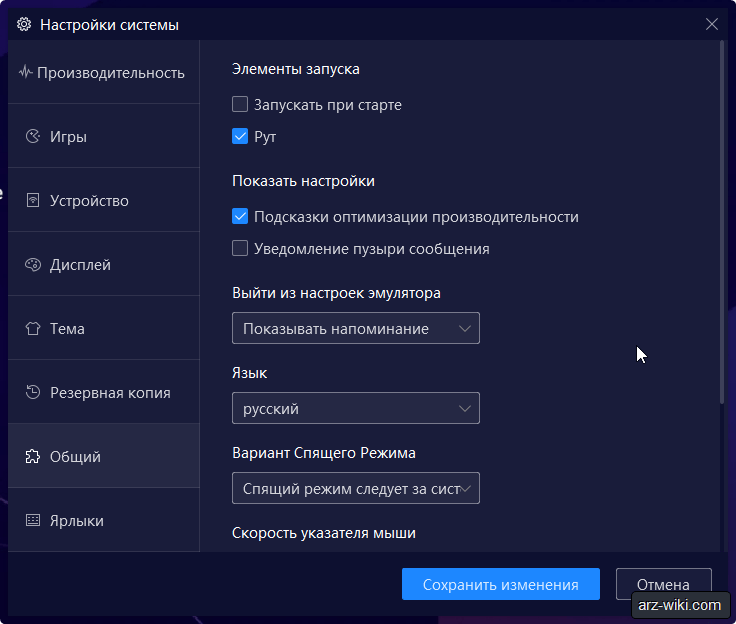Click the Сохранить изменения button
The image size is (736, 624).
click(501, 584)
